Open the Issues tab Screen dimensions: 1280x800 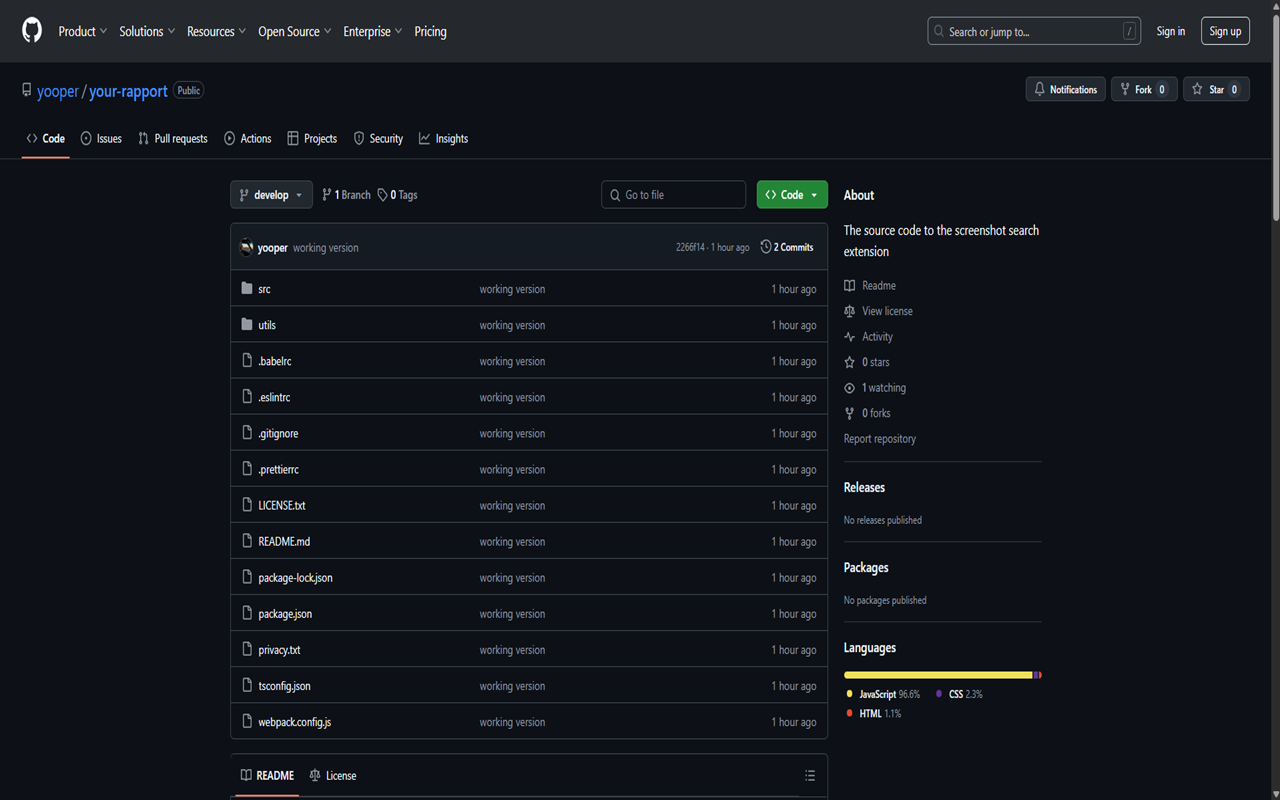[101, 139]
